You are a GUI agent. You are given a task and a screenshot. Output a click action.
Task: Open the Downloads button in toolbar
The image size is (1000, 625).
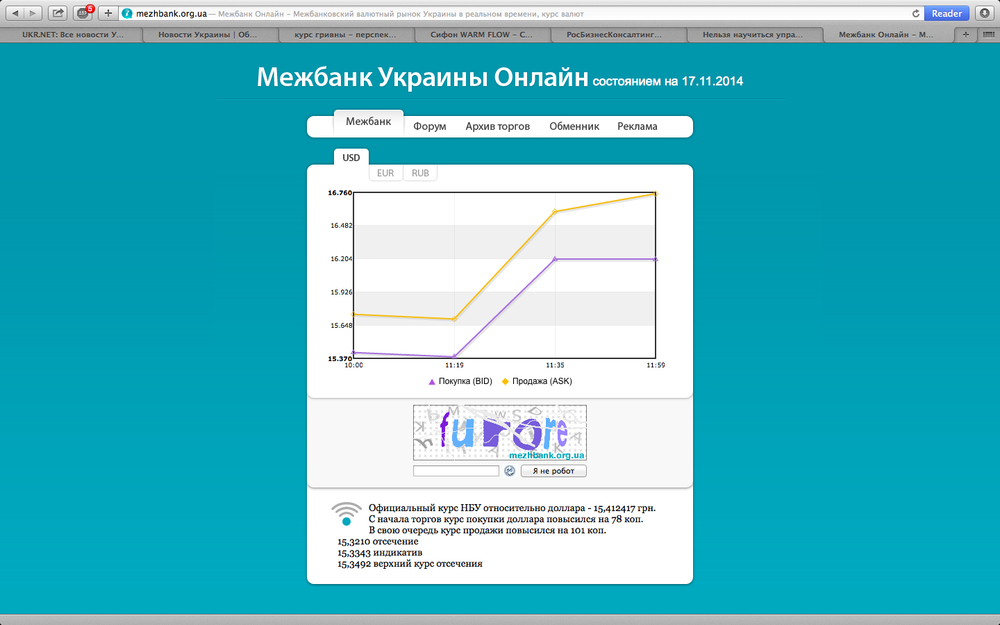coord(984,13)
